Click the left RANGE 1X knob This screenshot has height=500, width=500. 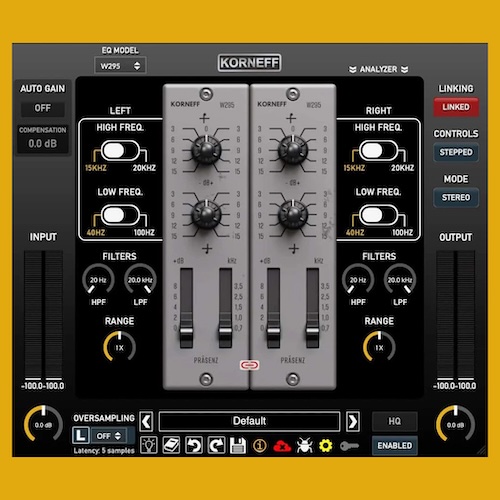[119, 347]
